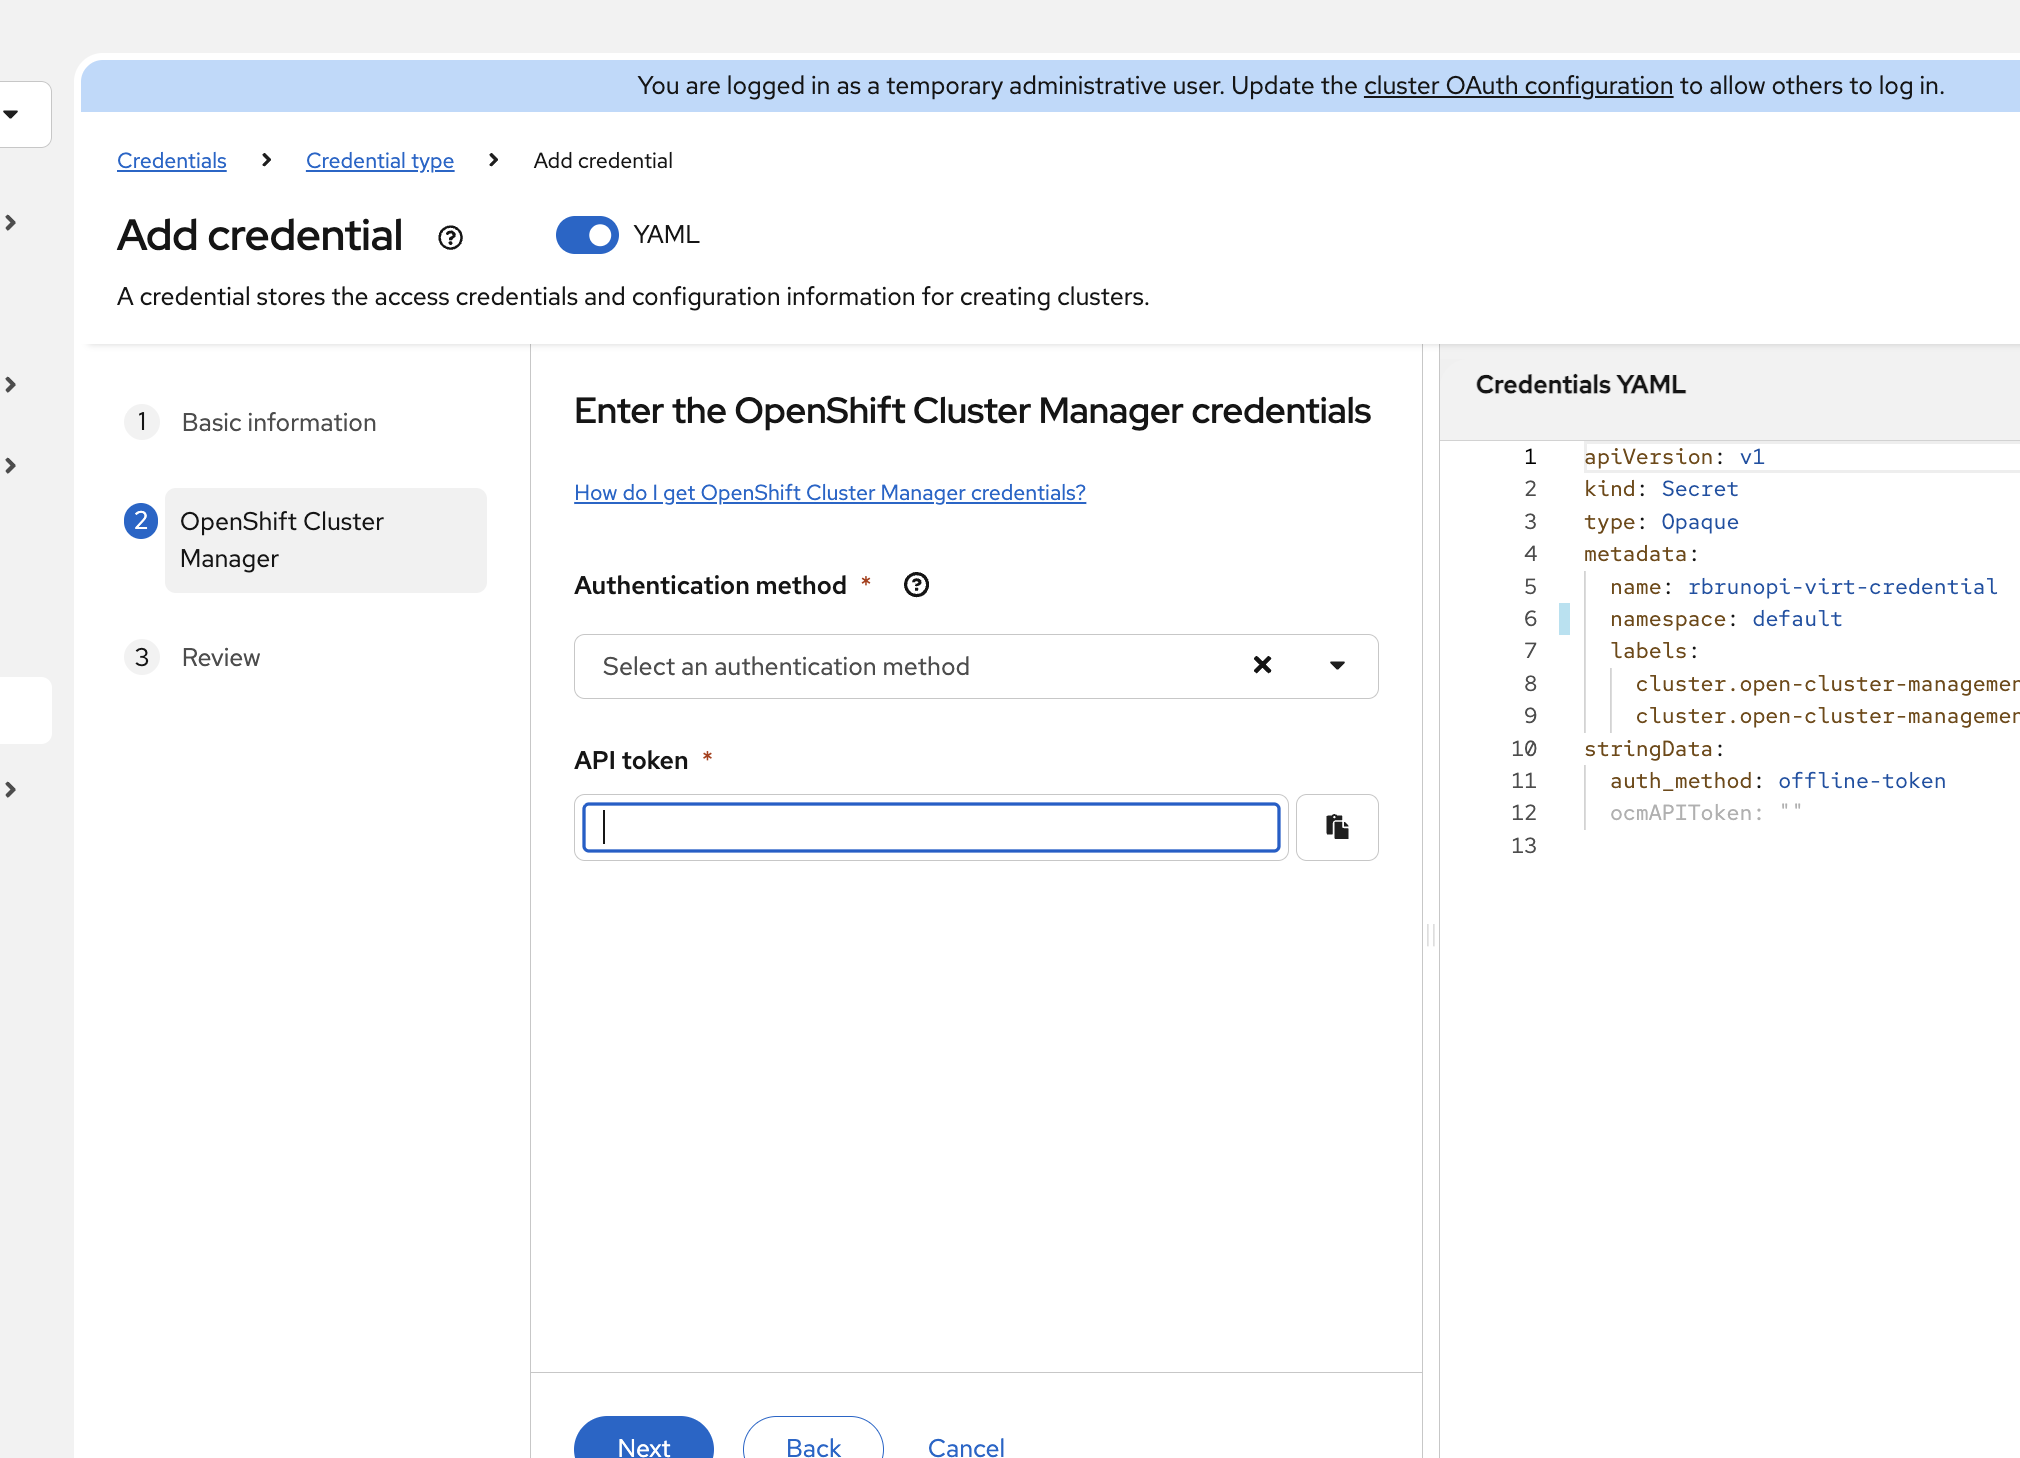The height and width of the screenshot is (1458, 2020).
Task: Expand the last sidebar chevron section
Action: 11,789
